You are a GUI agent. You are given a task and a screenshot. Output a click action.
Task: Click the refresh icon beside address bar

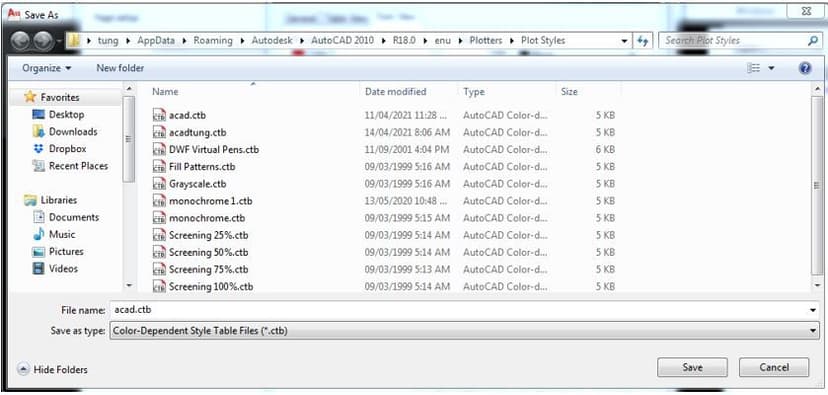[x=643, y=41]
